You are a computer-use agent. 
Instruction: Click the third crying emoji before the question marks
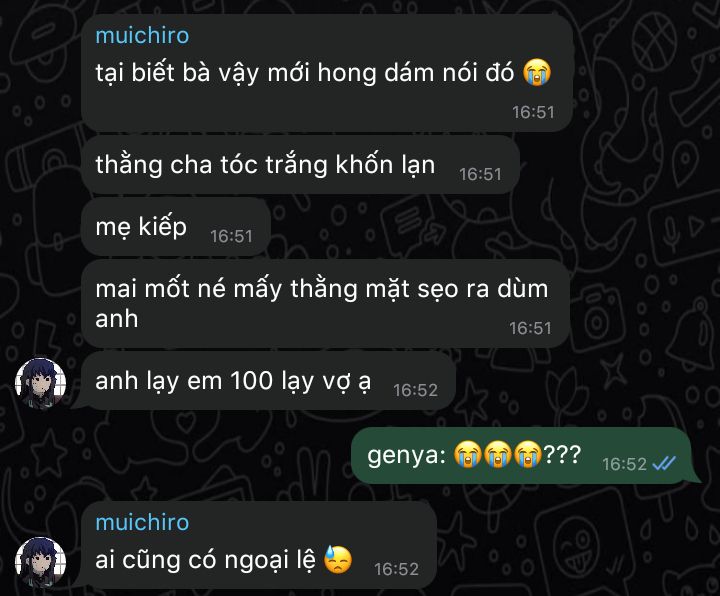528,454
